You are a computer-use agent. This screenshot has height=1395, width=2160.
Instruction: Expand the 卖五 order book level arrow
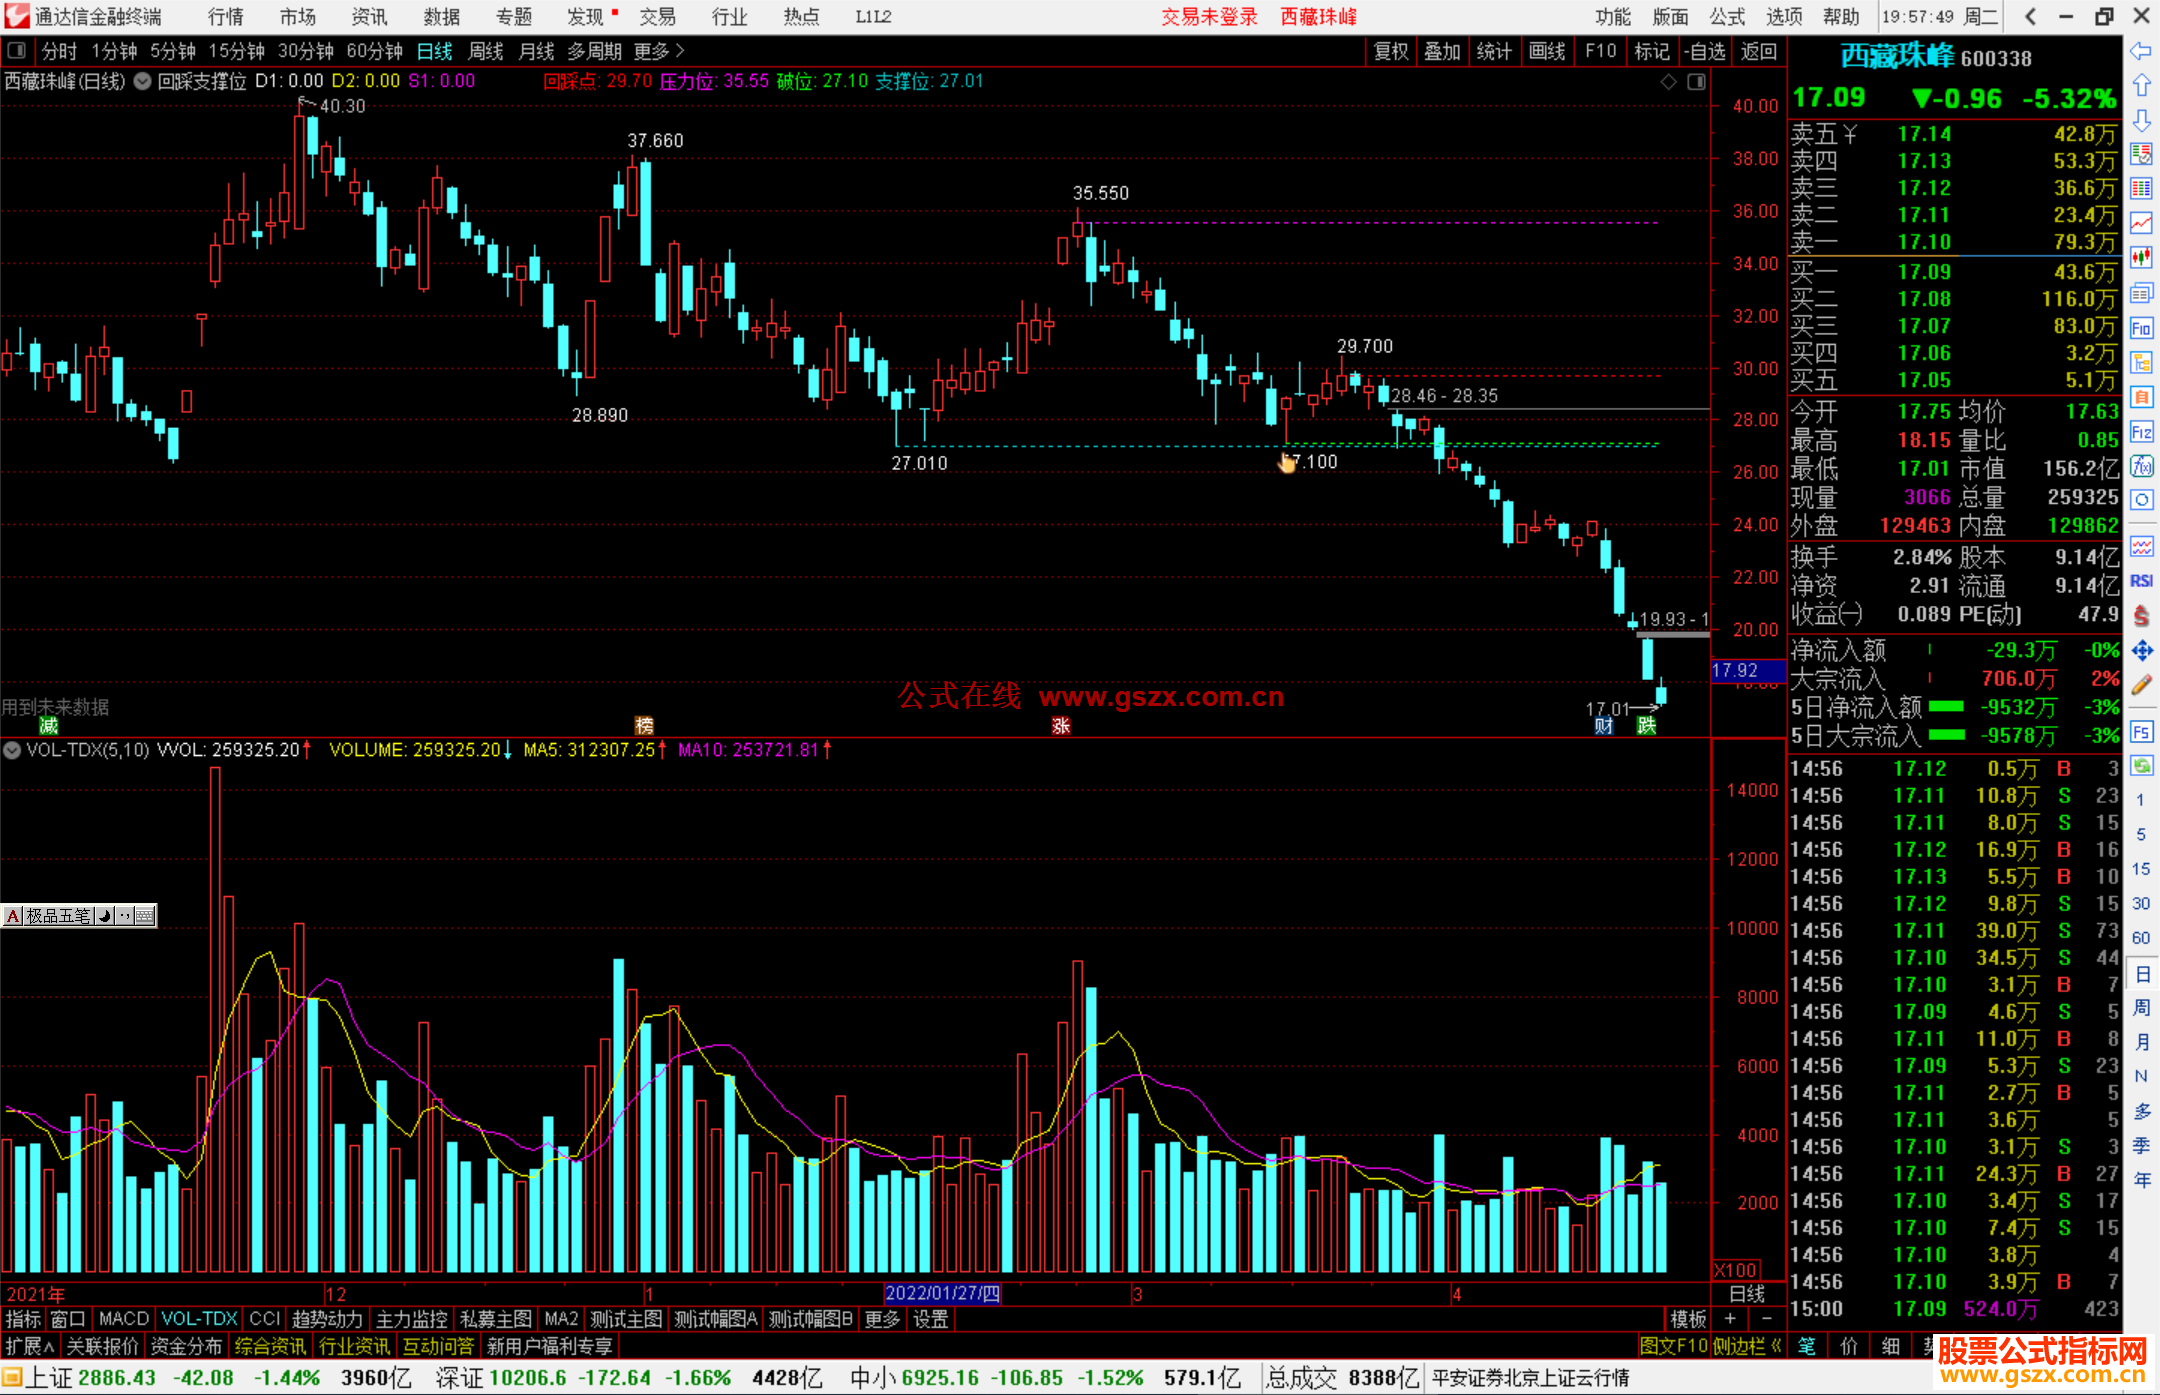(1850, 134)
